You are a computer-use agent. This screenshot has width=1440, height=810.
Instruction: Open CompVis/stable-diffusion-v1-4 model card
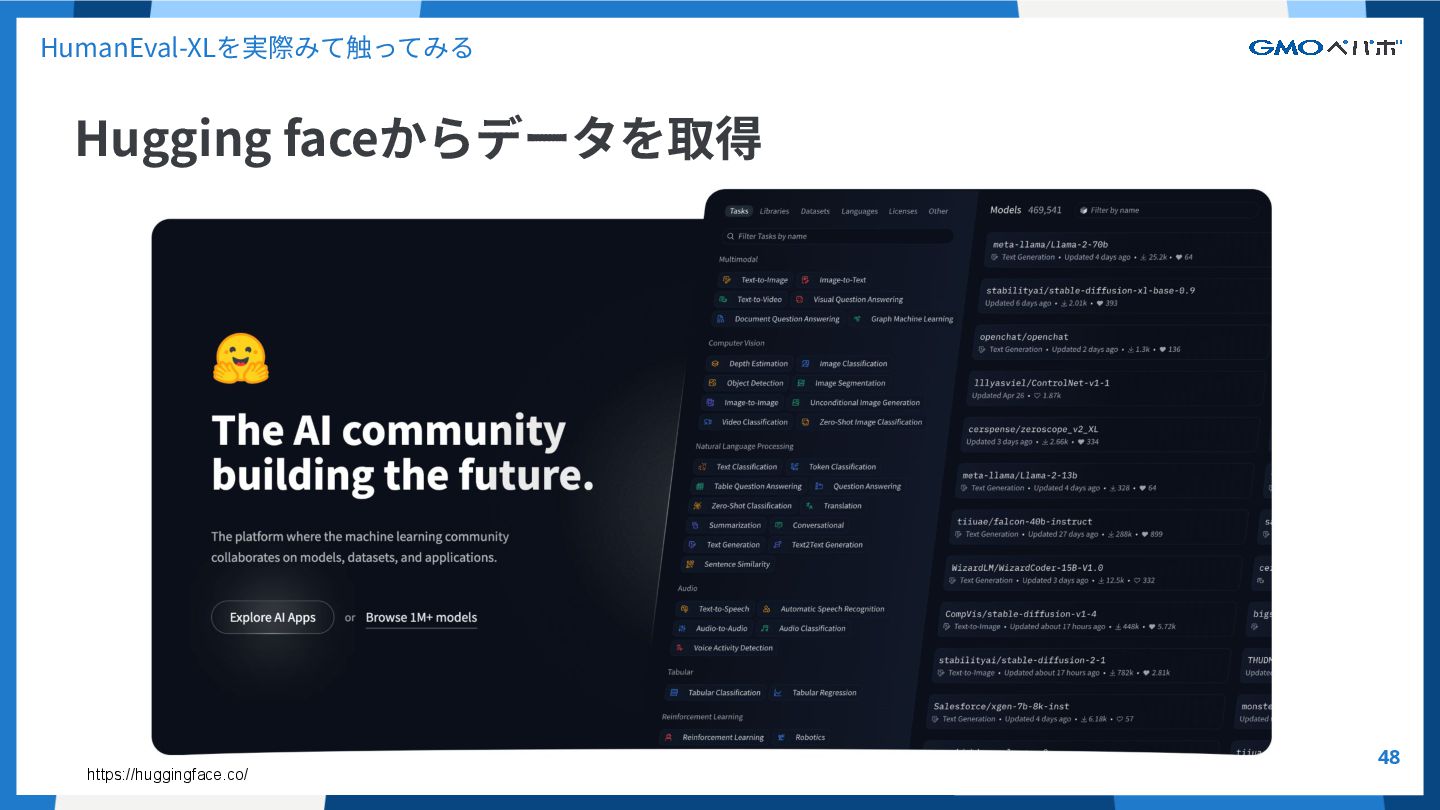point(1086,620)
